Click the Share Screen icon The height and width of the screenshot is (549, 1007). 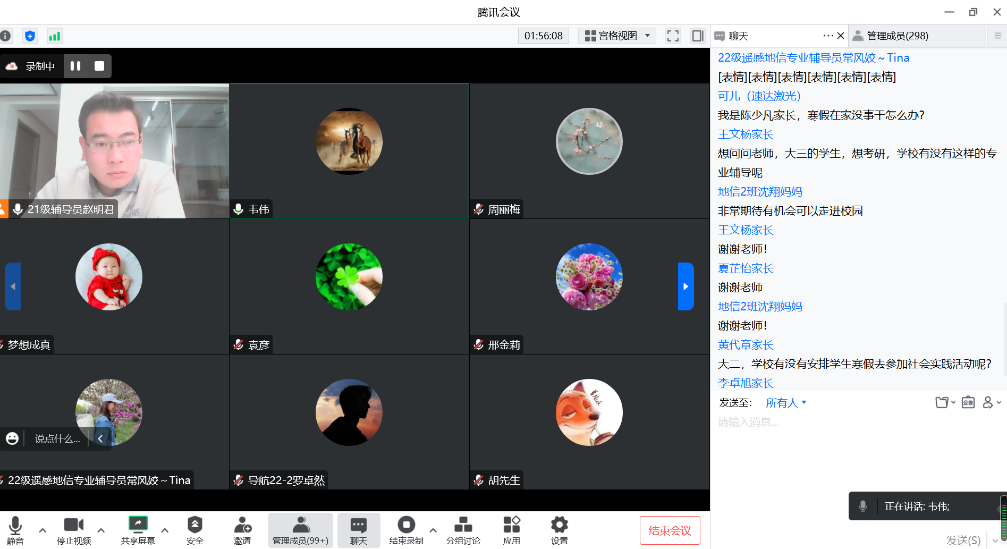[x=138, y=529]
